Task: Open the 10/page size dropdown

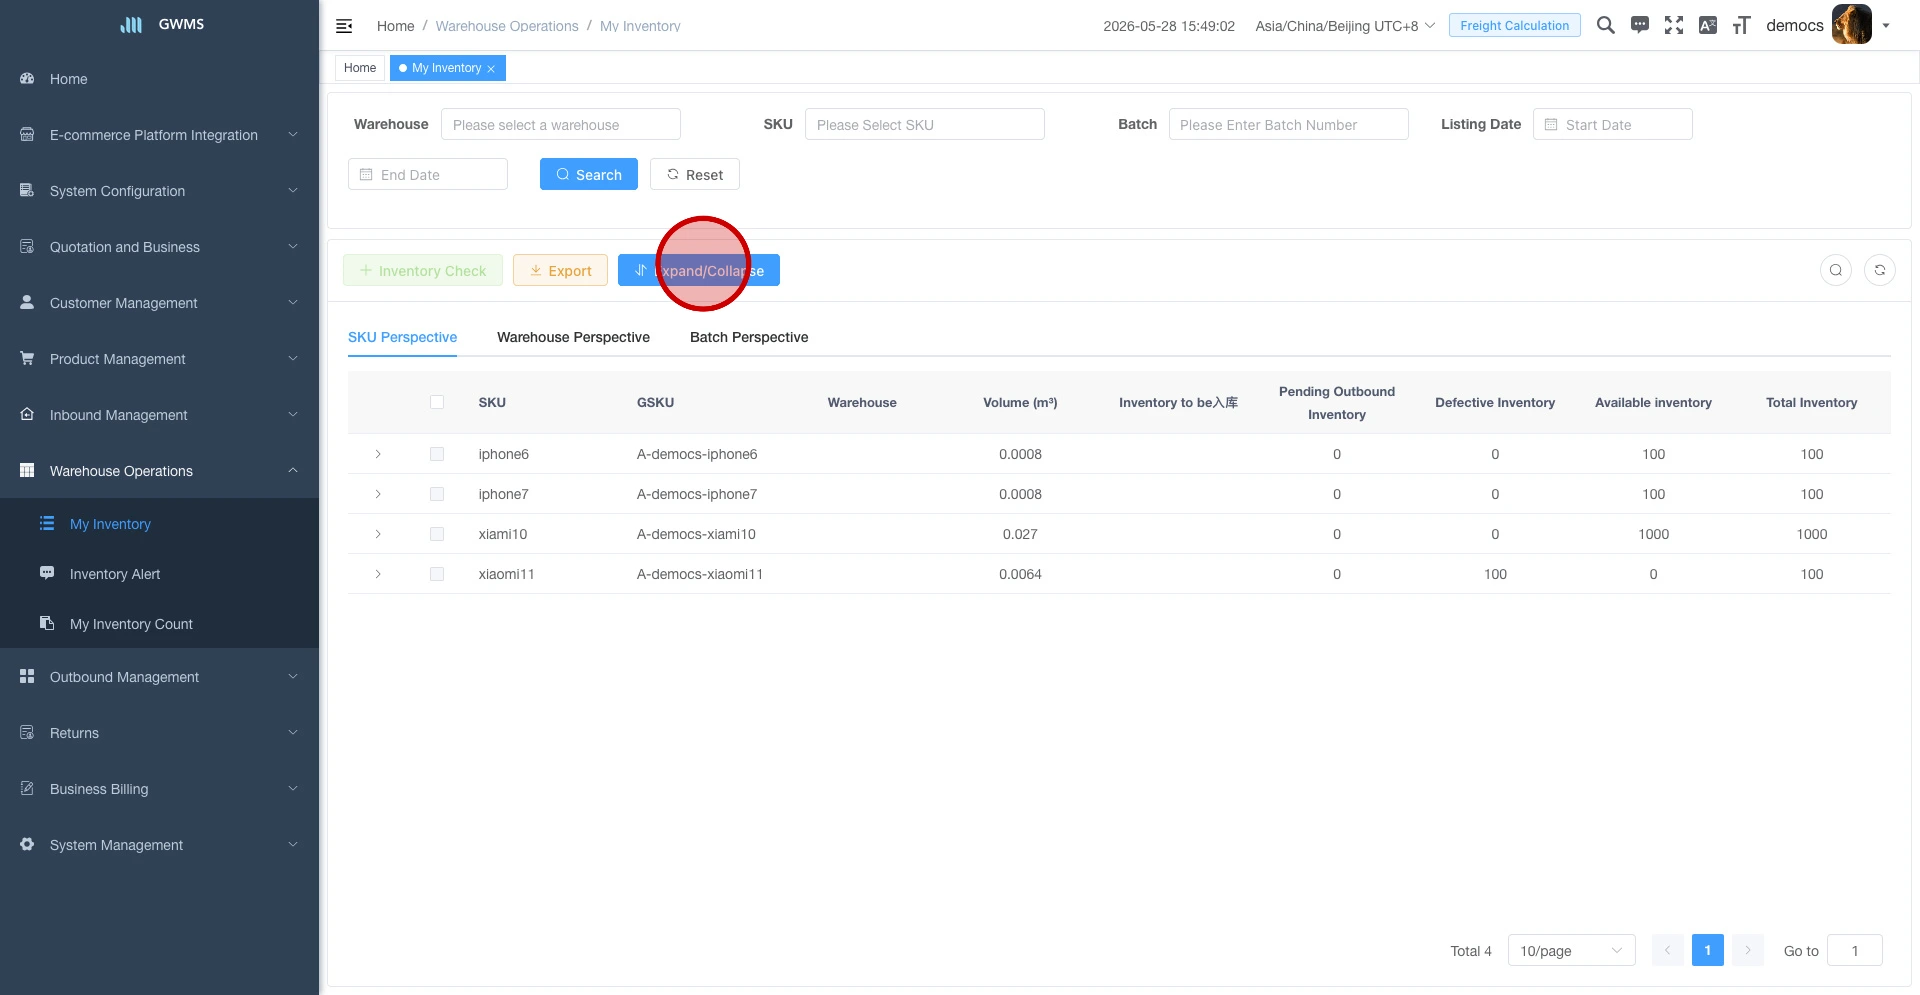Action: [x=1571, y=950]
